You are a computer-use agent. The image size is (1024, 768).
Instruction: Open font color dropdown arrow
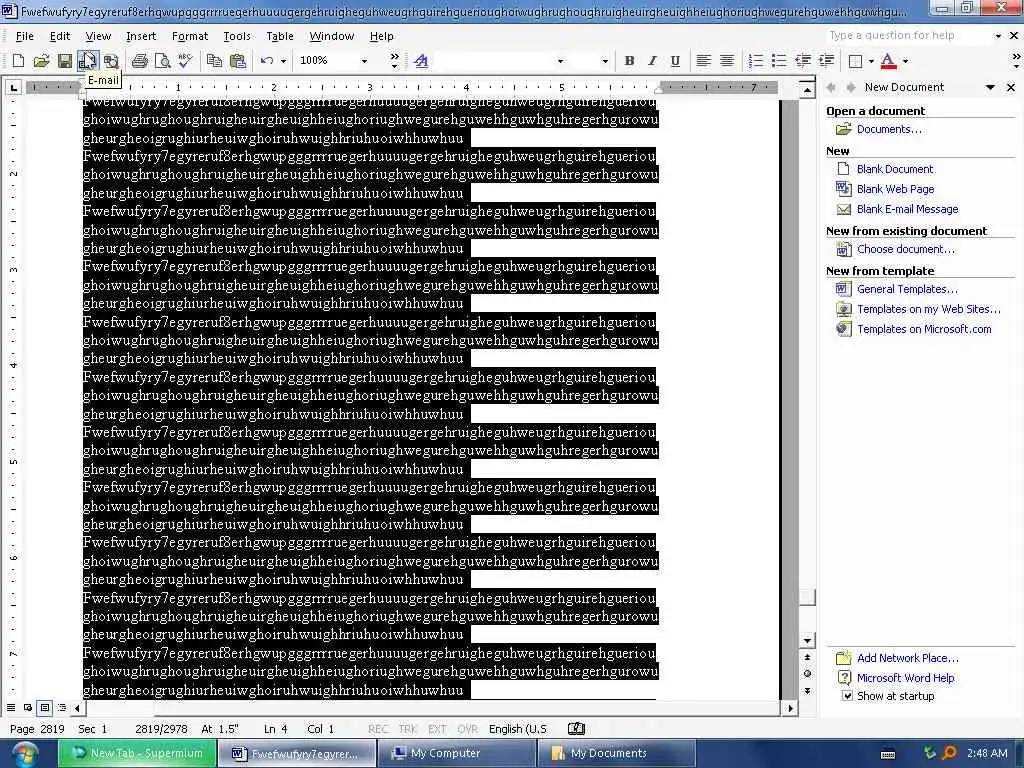pyautogui.click(x=905, y=61)
